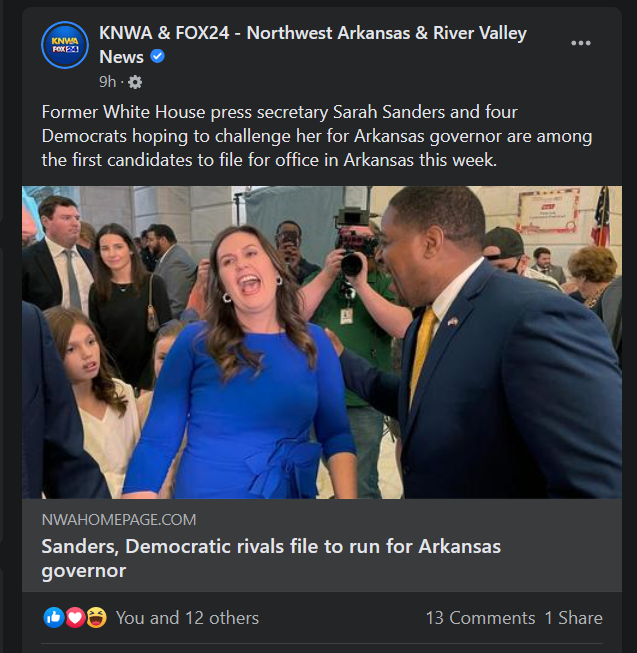
Task: Click the blue Like reaction icon
Action: pyautogui.click(x=54, y=618)
